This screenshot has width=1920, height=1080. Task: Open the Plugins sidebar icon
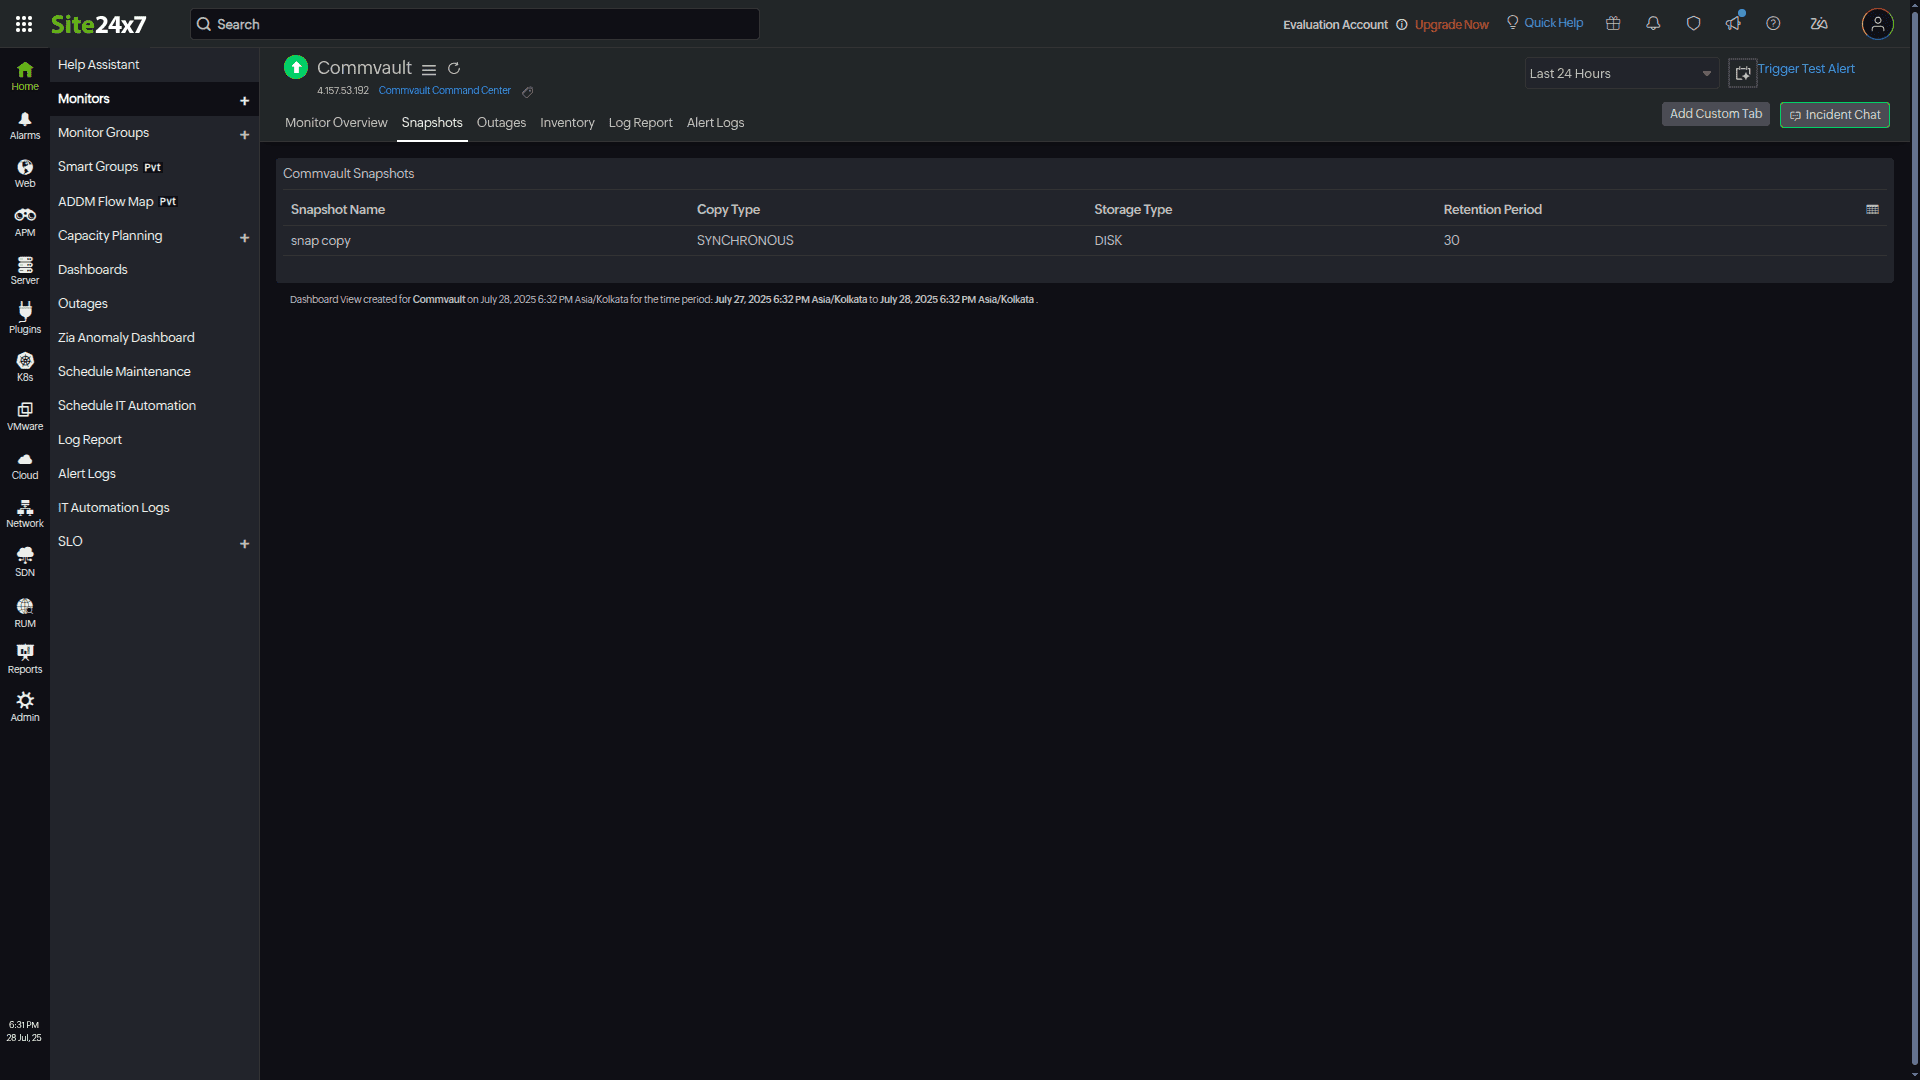[25, 317]
